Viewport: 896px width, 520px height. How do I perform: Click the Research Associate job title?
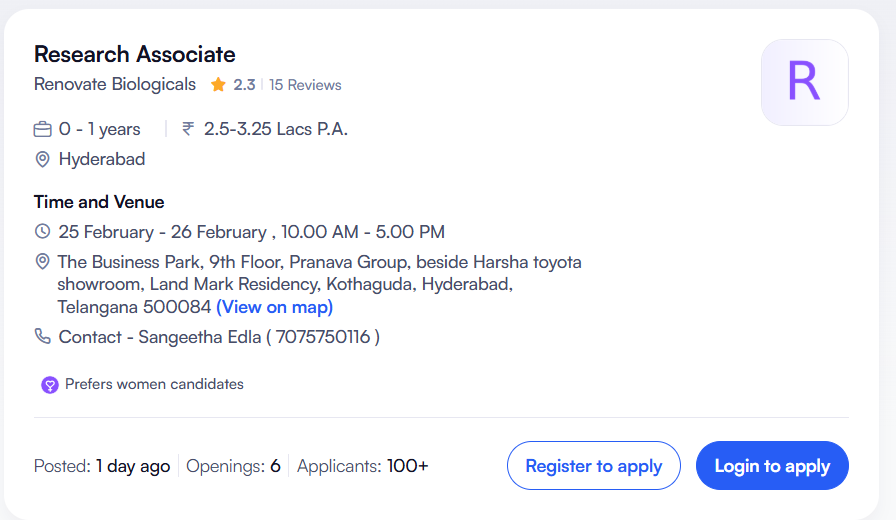point(135,54)
